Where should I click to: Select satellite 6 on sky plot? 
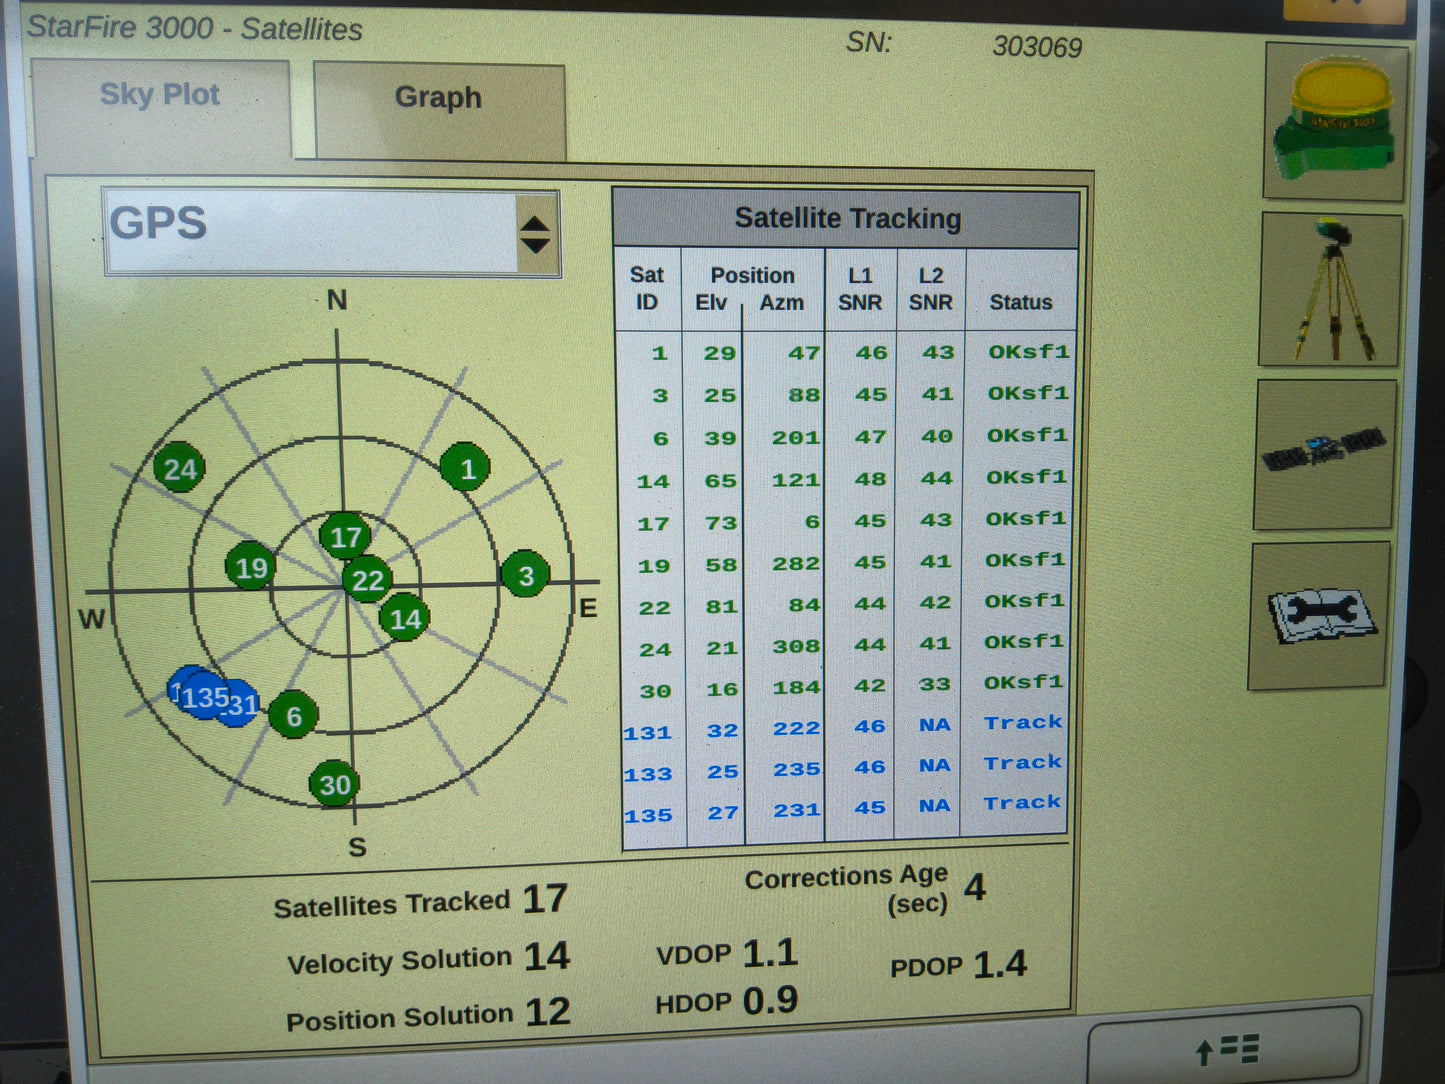(x=294, y=716)
